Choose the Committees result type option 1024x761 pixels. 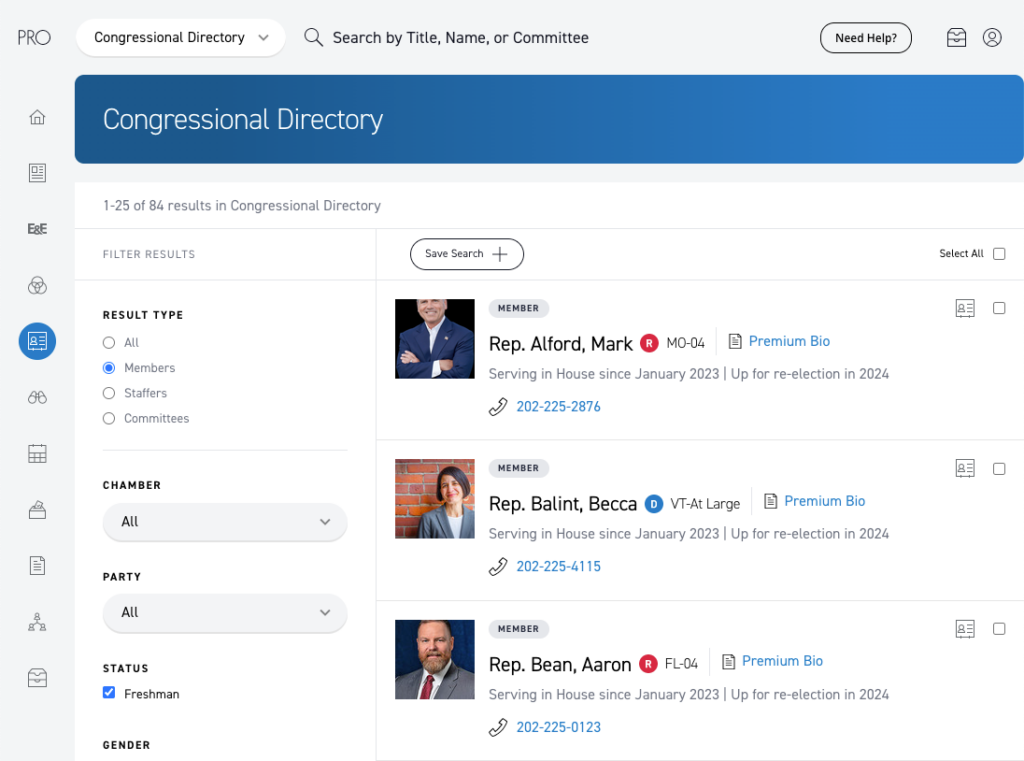(108, 418)
